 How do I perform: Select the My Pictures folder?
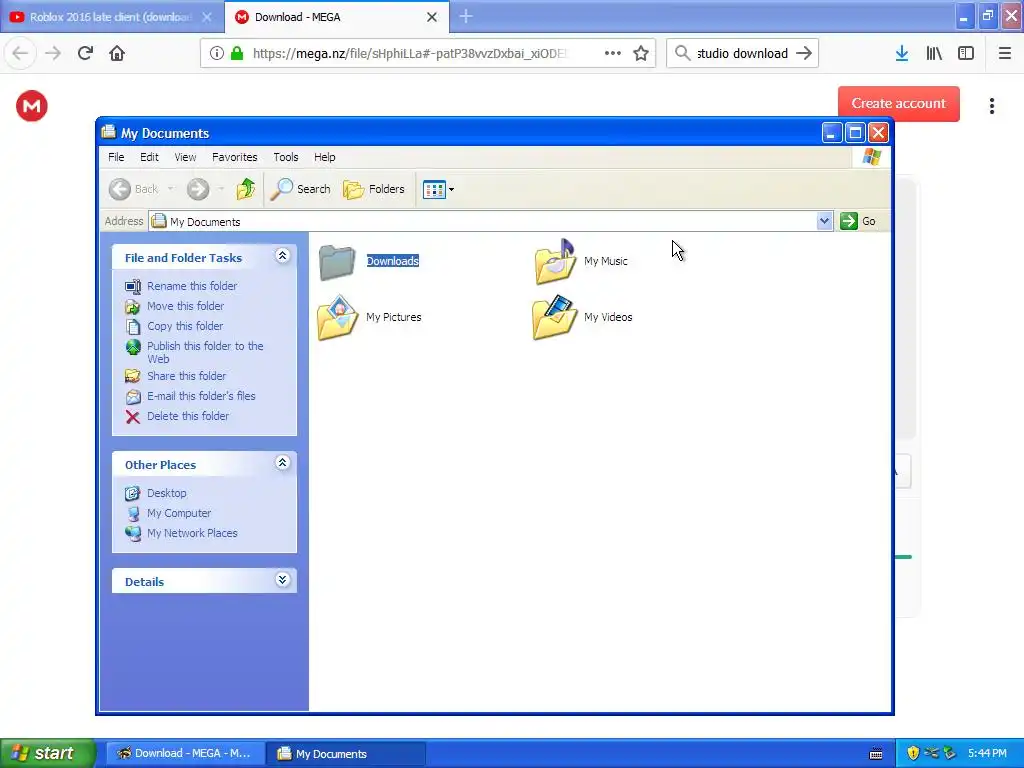point(370,317)
